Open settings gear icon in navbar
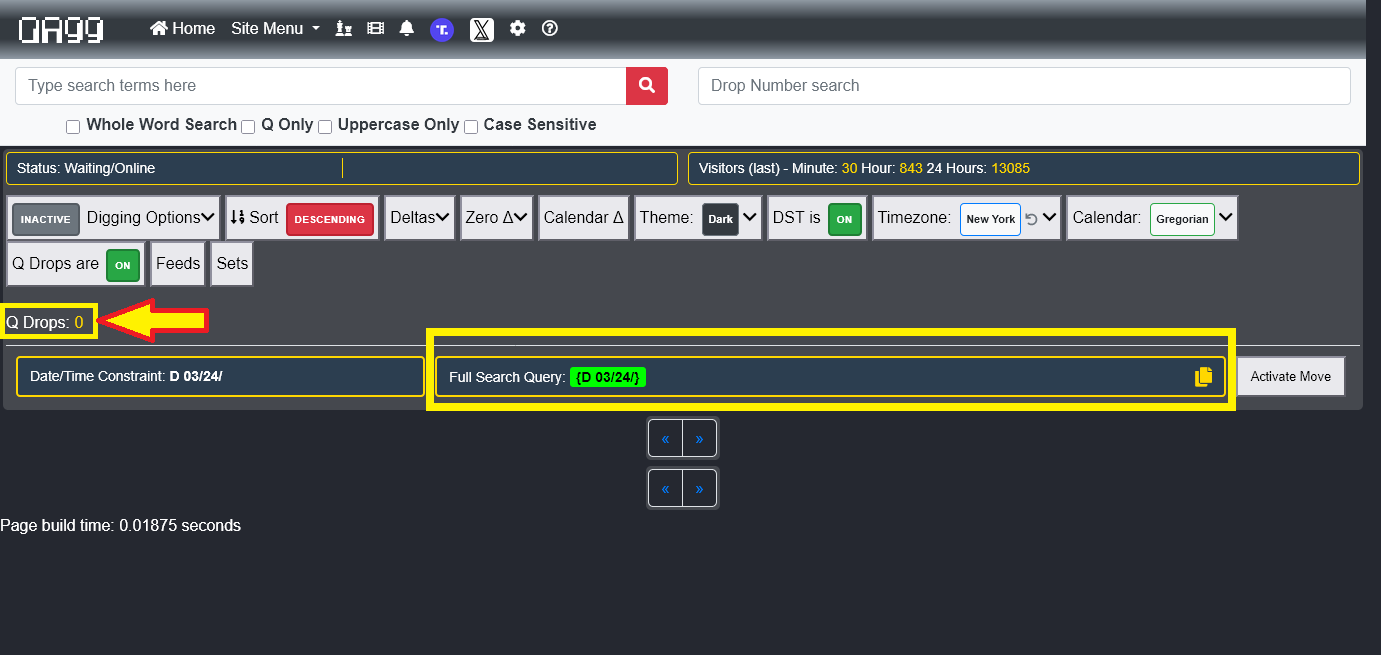Screen dimensions: 1381x655 pyautogui.click(x=517, y=29)
